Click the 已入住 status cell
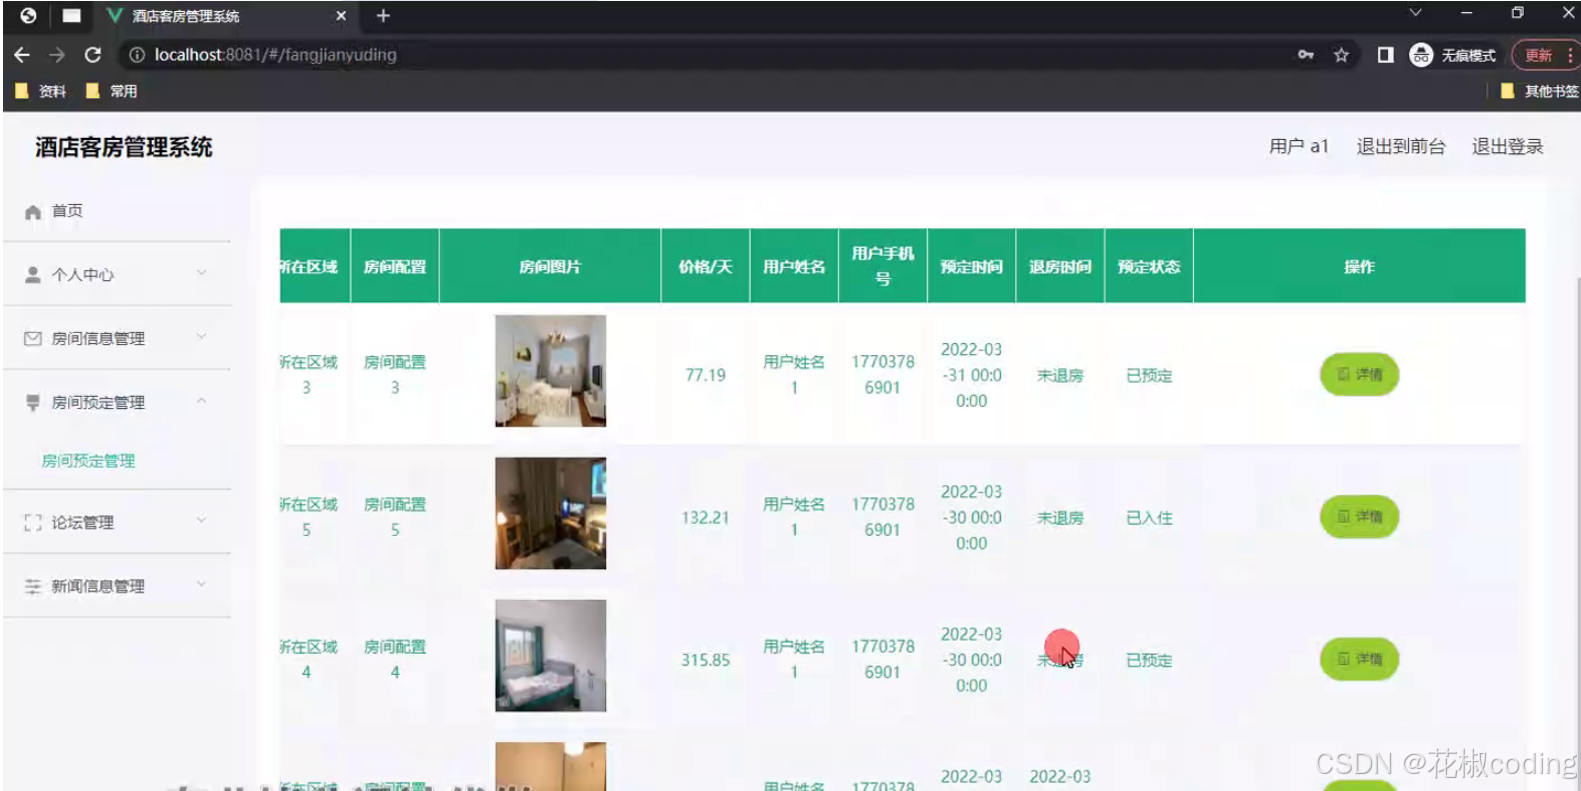Screen dimensions: 1581x791 coord(1149,518)
